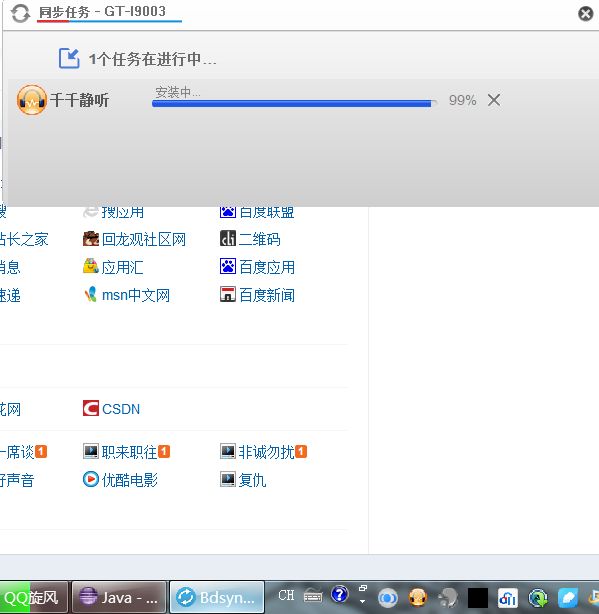This screenshot has height=614, width=599.
Task: Open the 百度应用 link
Action: point(267,267)
